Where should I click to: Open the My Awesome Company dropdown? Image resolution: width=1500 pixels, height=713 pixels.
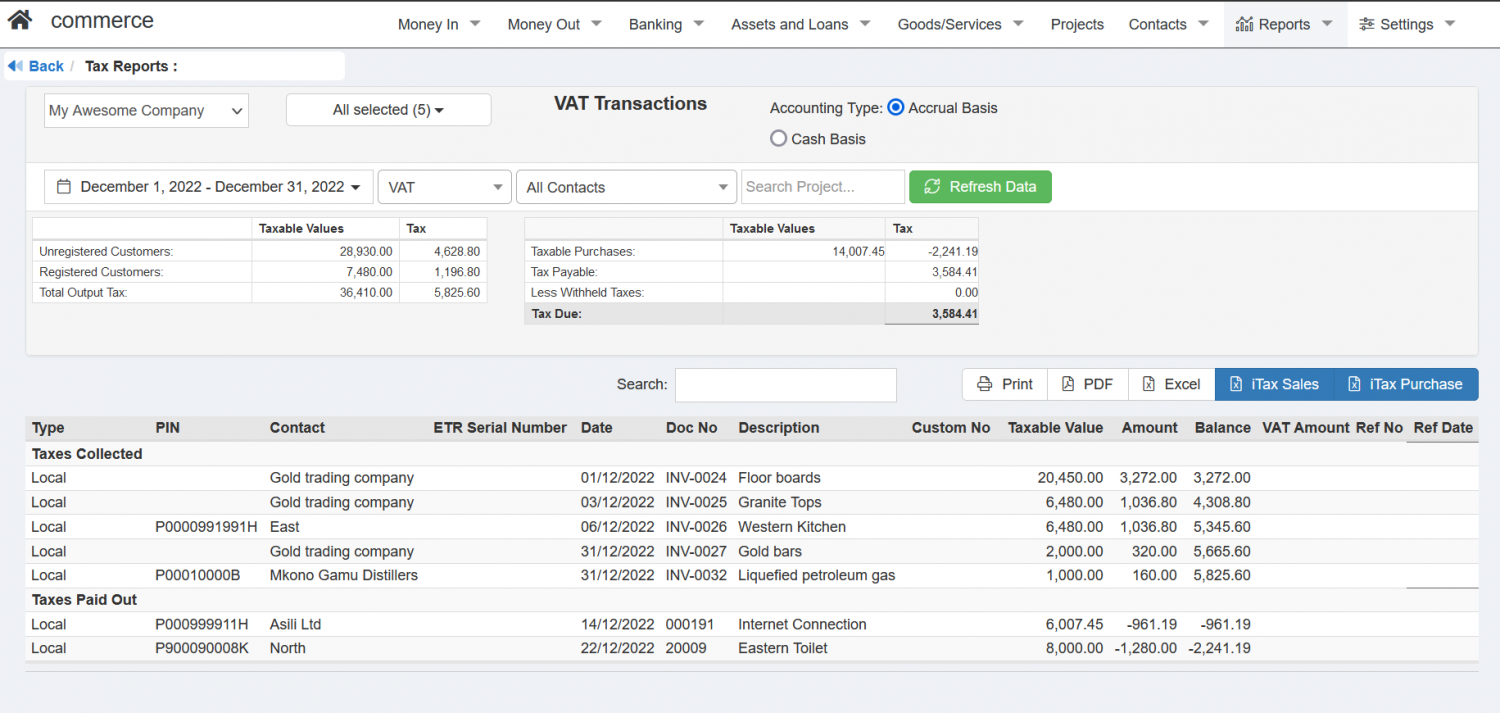tap(146, 111)
